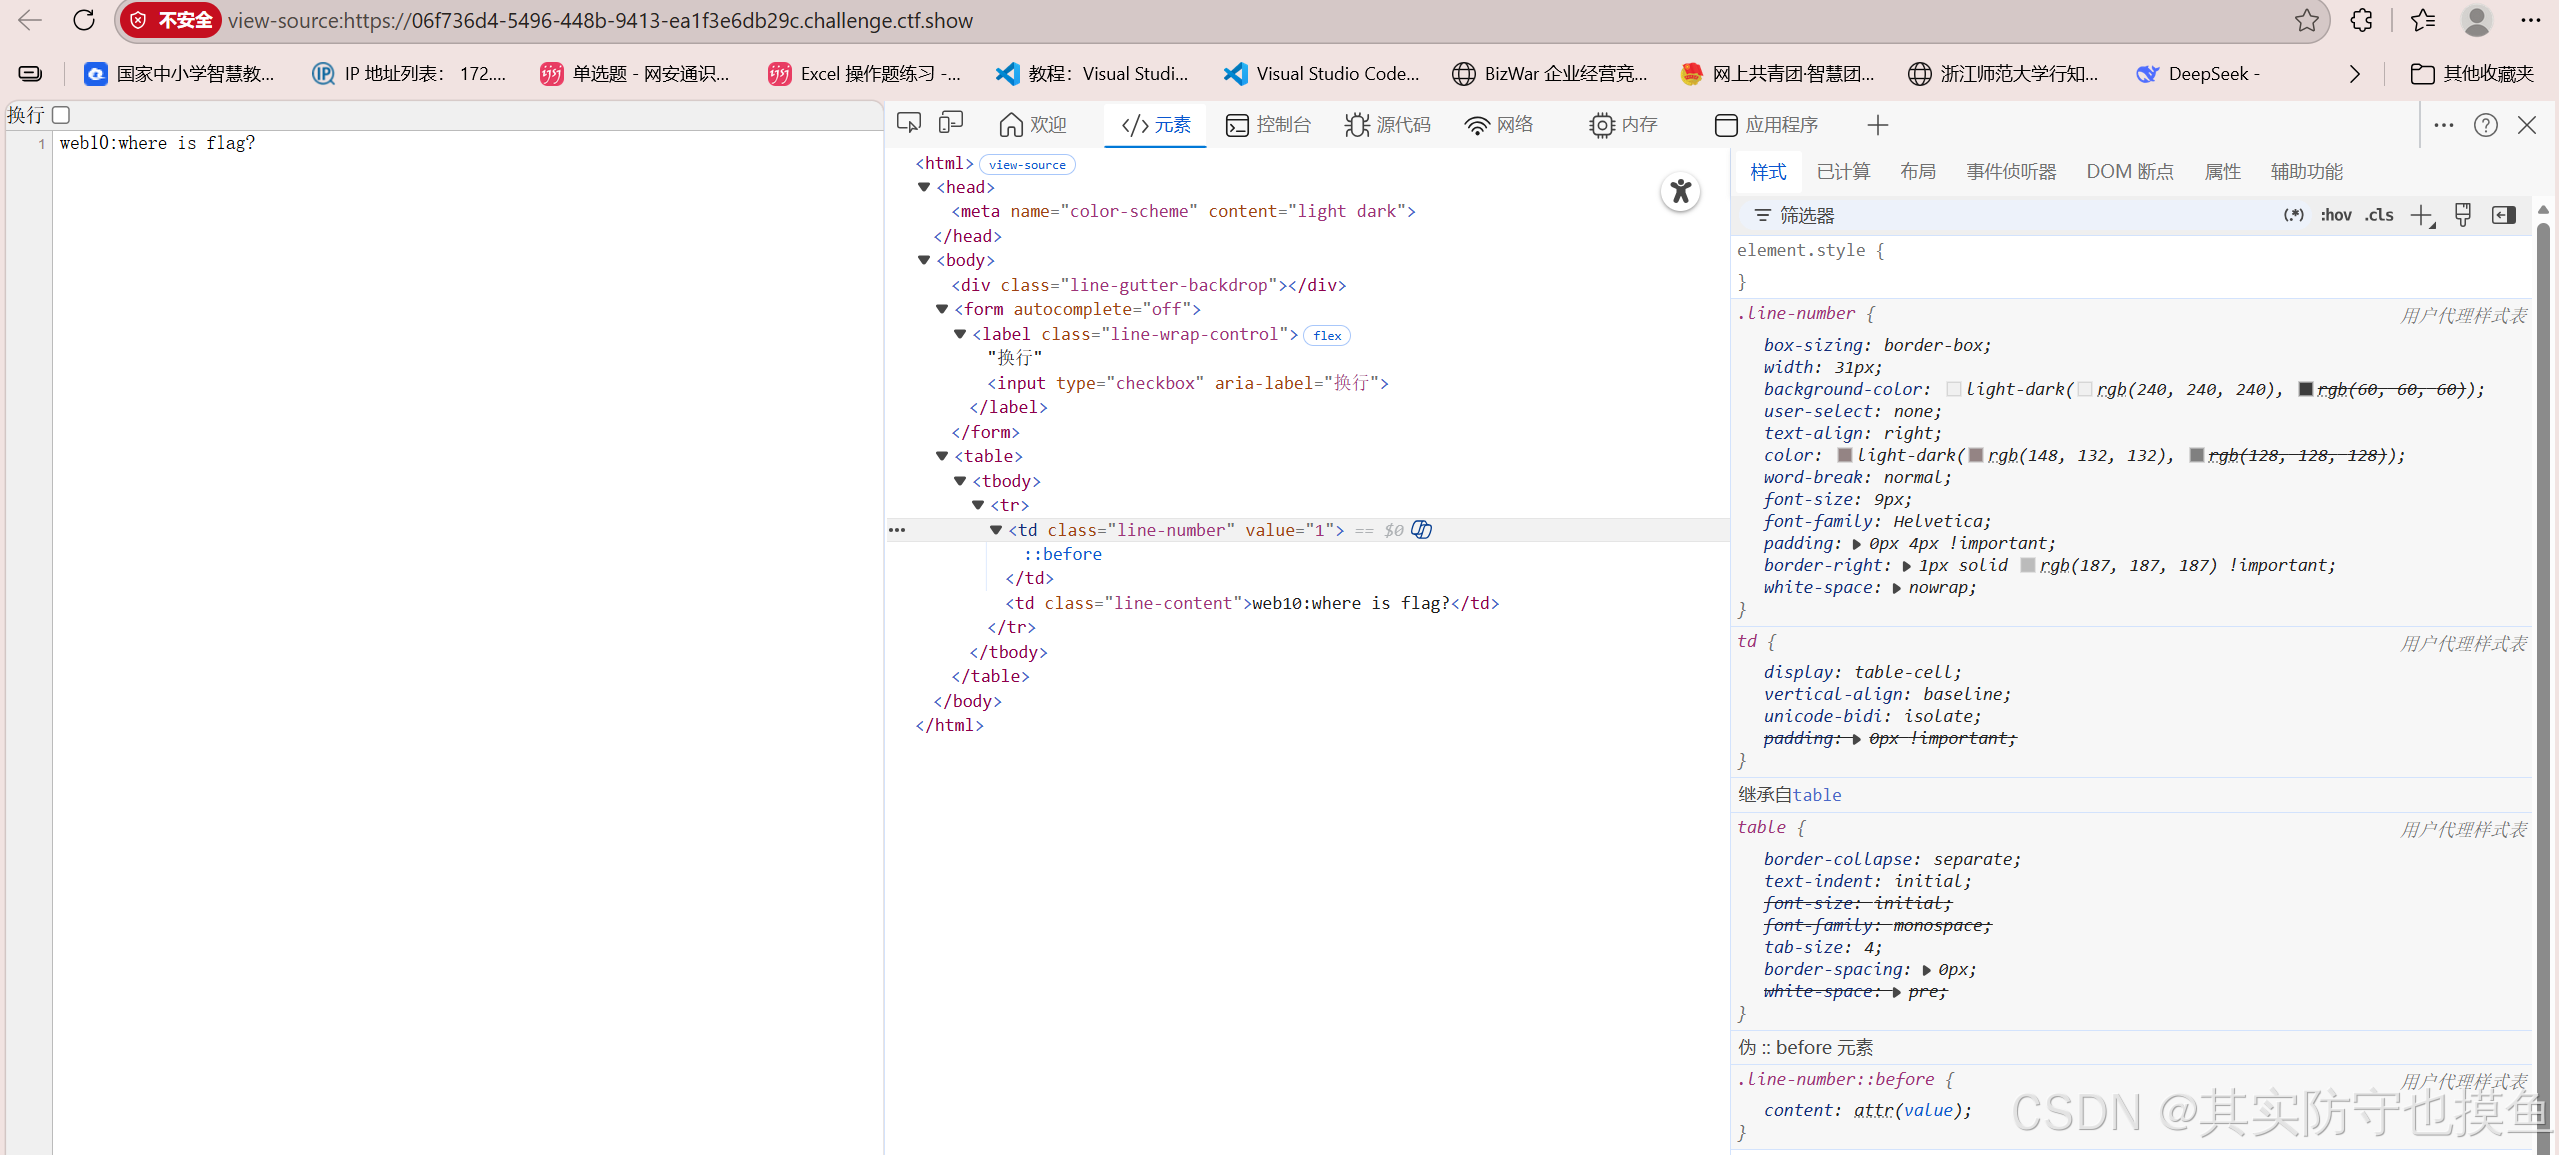Open the 已计算 computed tab

(x=1842, y=172)
